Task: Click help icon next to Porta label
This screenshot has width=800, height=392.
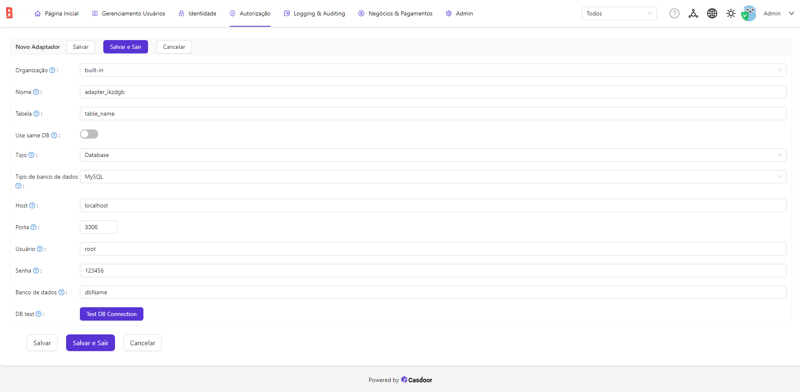Action: click(x=33, y=227)
